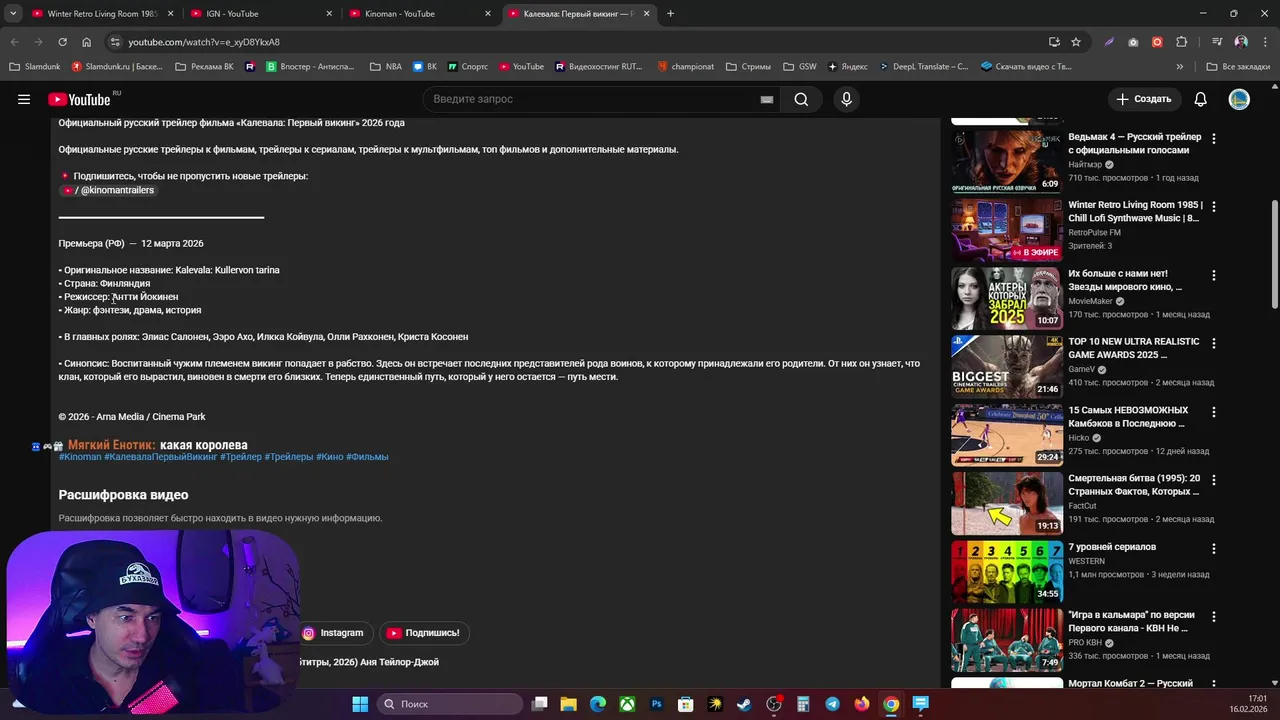
Task: Open options for TOP 10 NEW ULTRA REALISTIC video
Action: (1214, 343)
